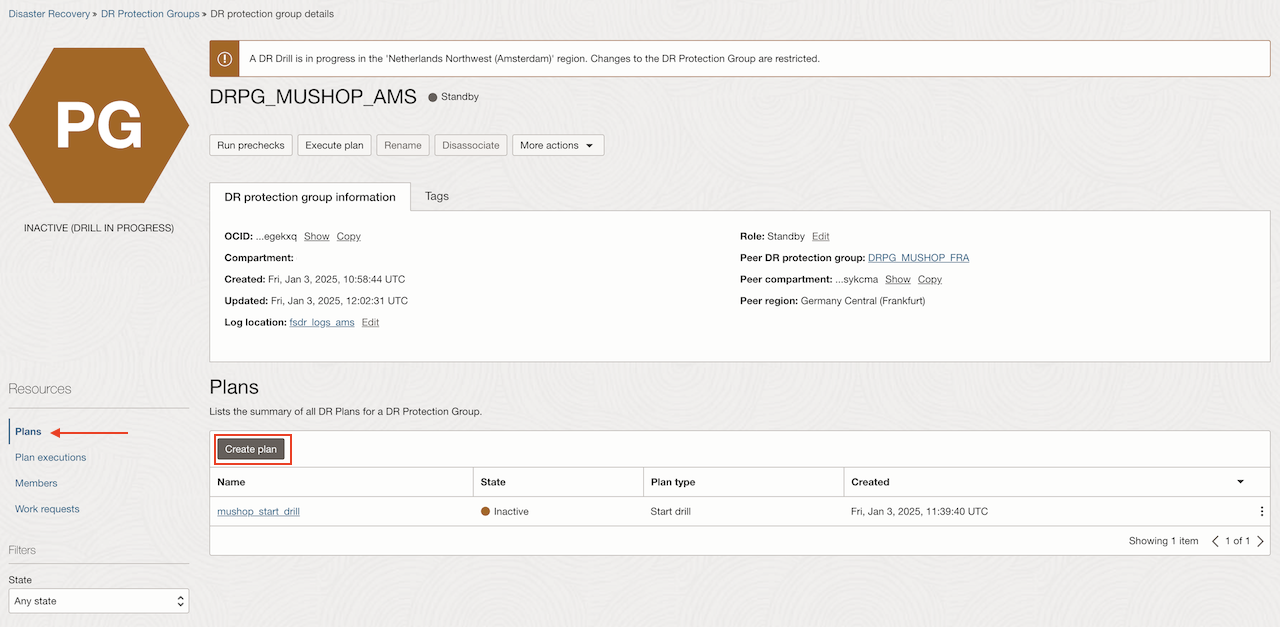The image size is (1280, 627).
Task: Open the mushop_start_drill plan link
Action: (x=258, y=511)
